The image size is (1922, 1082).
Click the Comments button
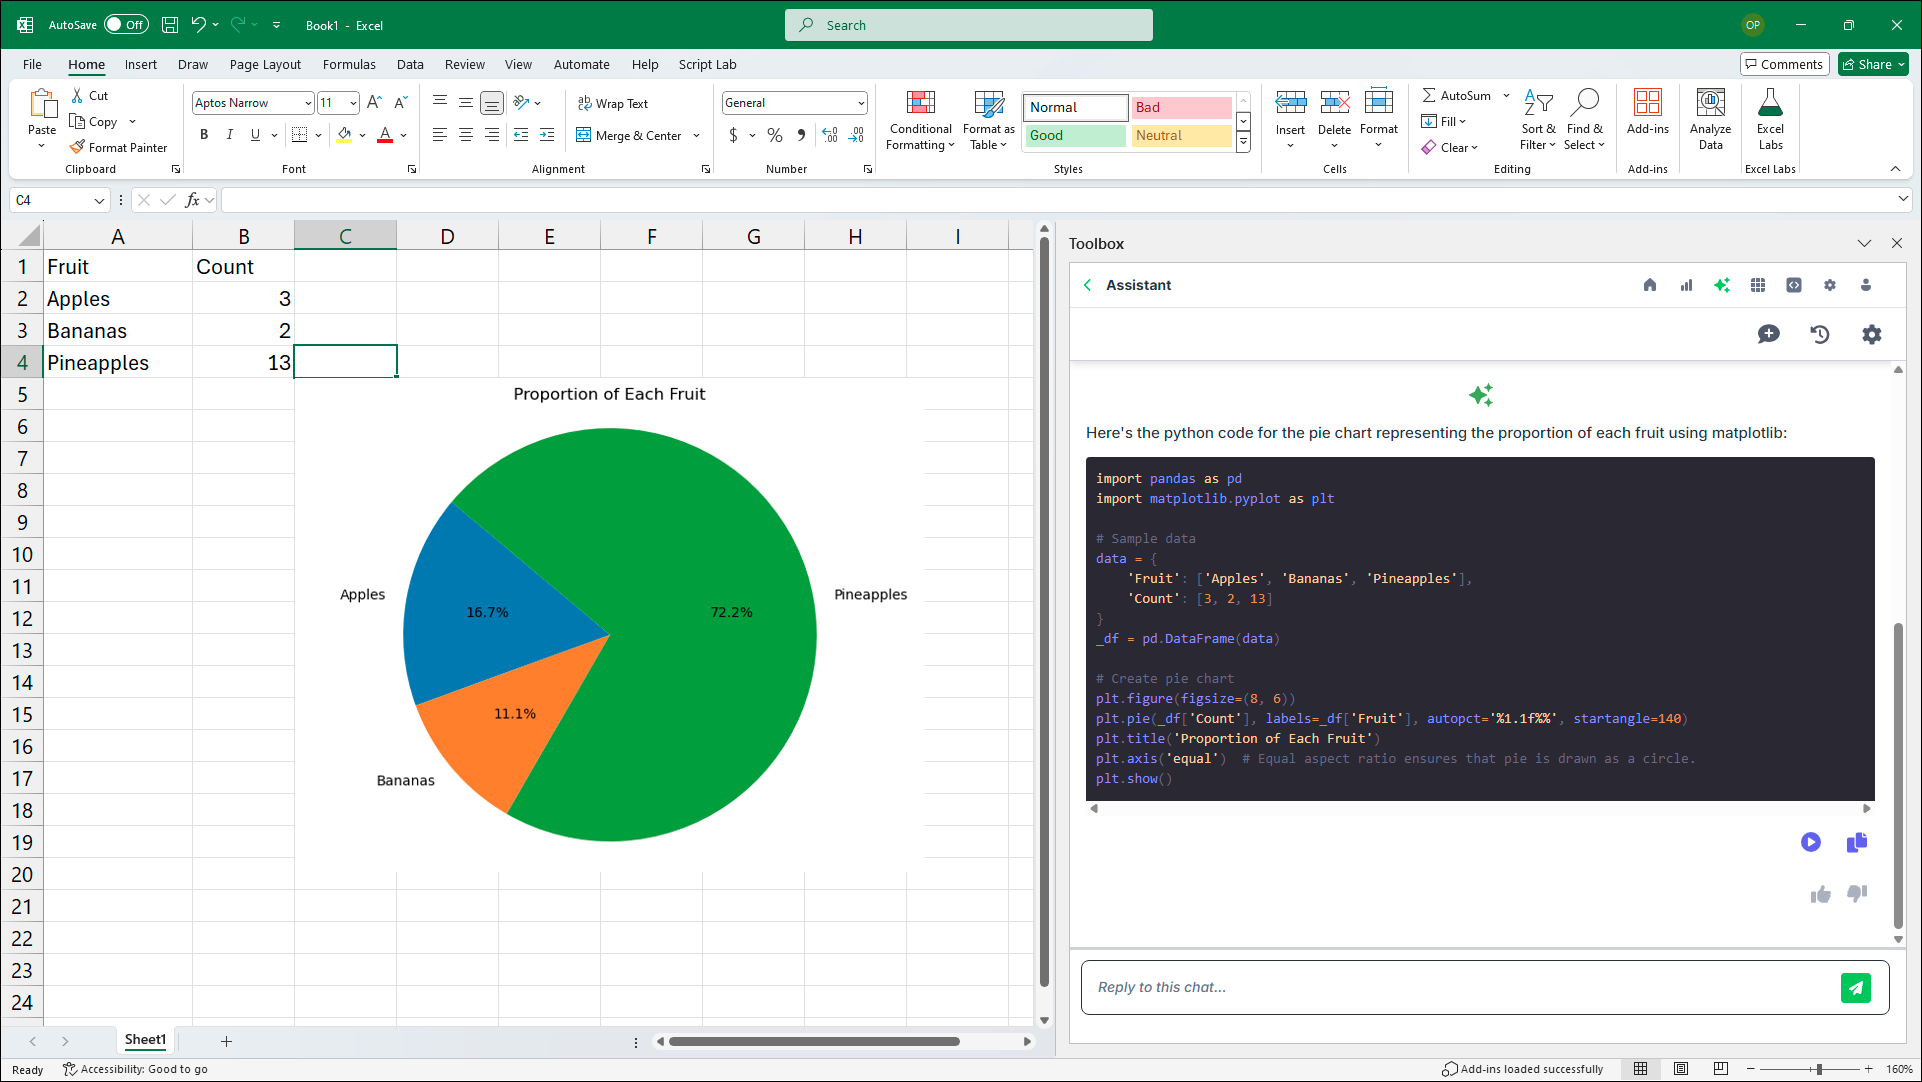click(x=1783, y=64)
